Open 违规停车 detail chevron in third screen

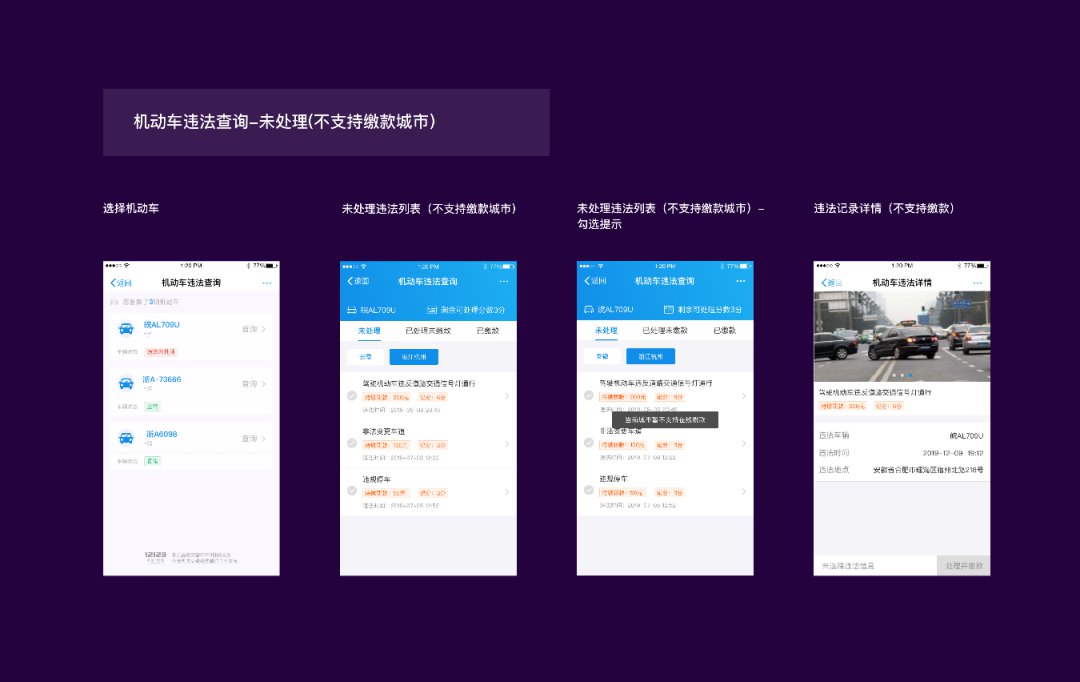click(744, 490)
